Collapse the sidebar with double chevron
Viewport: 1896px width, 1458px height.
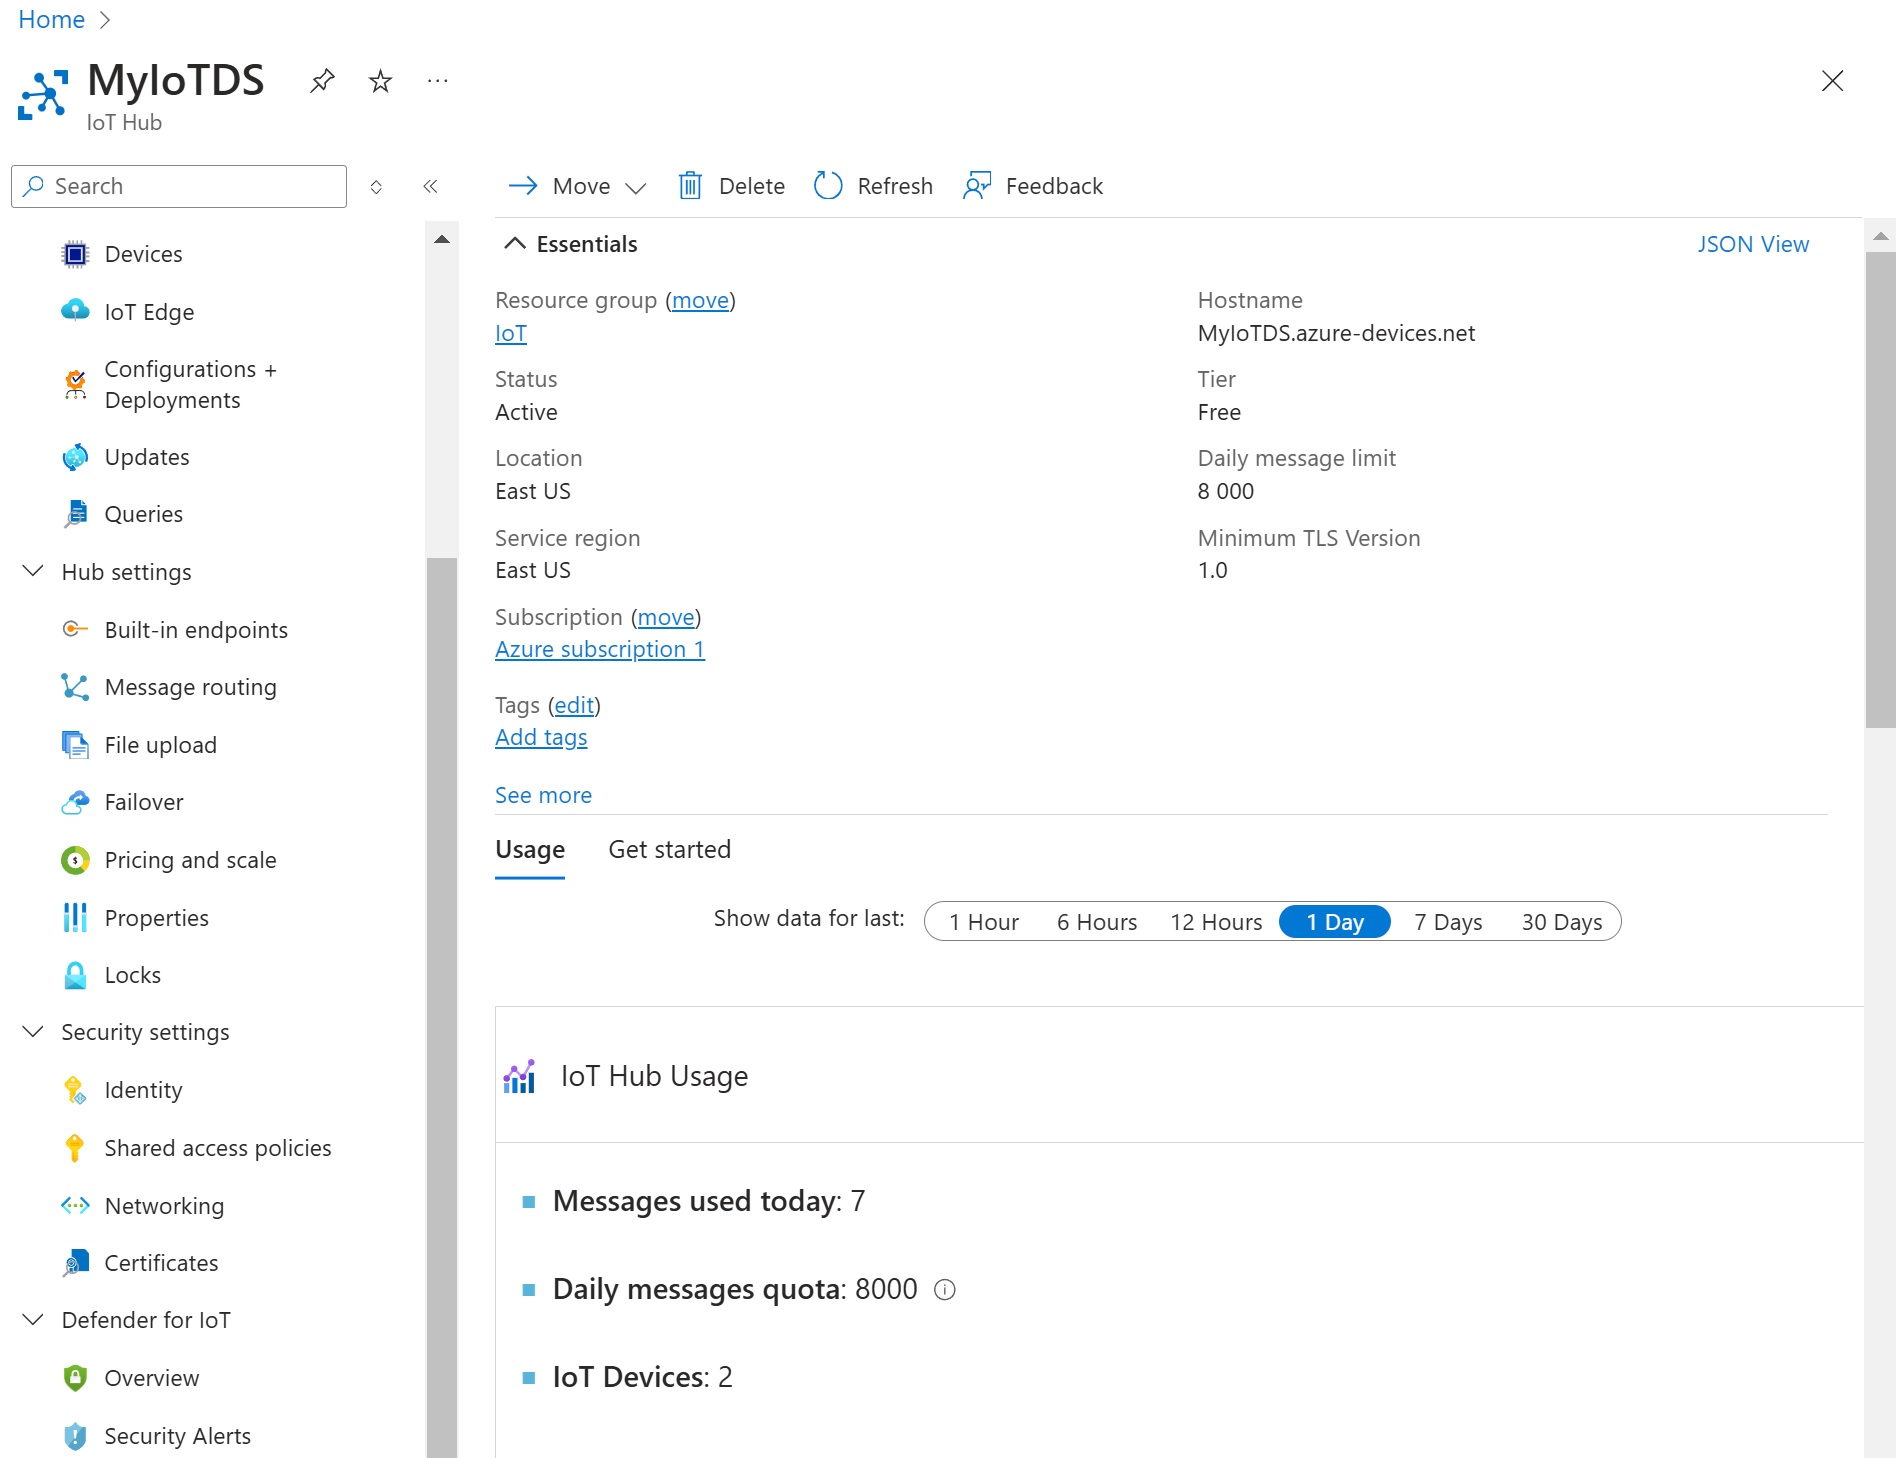pos(430,186)
